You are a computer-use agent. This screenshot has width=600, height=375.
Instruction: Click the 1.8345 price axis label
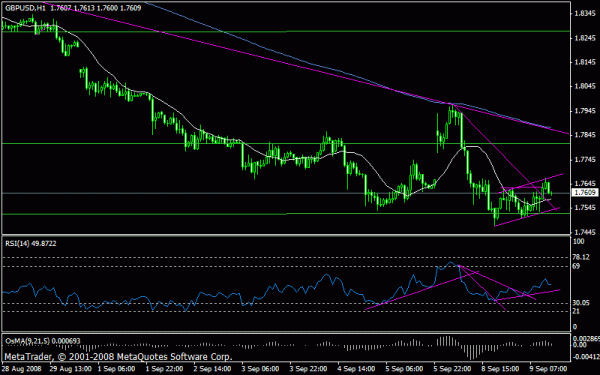585,14
